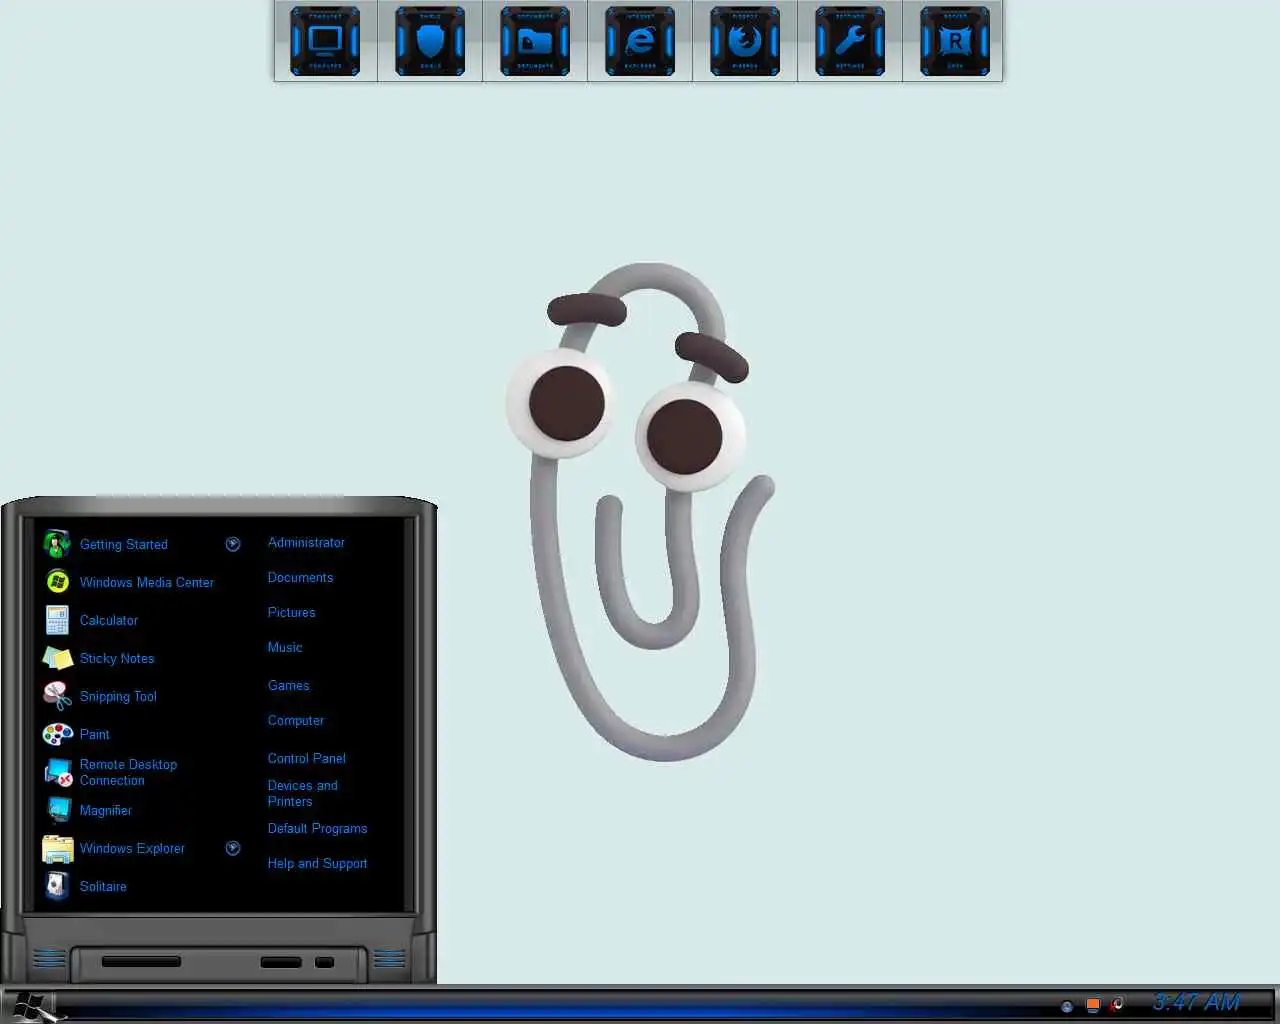
Task: Expand the Windows Explorer jump list arrow
Action: [233, 848]
